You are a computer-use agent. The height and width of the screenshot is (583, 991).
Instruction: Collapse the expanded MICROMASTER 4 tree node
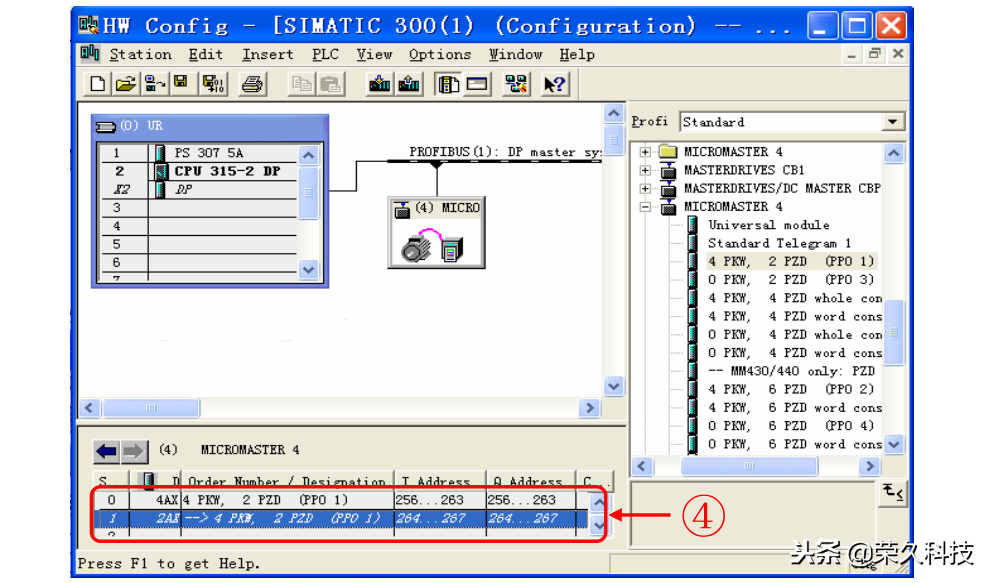[x=646, y=207]
